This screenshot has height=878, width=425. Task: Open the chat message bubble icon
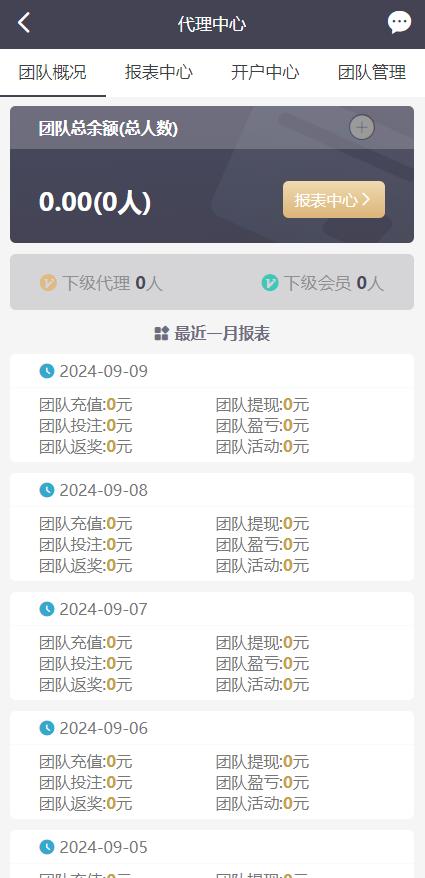[x=399, y=22]
